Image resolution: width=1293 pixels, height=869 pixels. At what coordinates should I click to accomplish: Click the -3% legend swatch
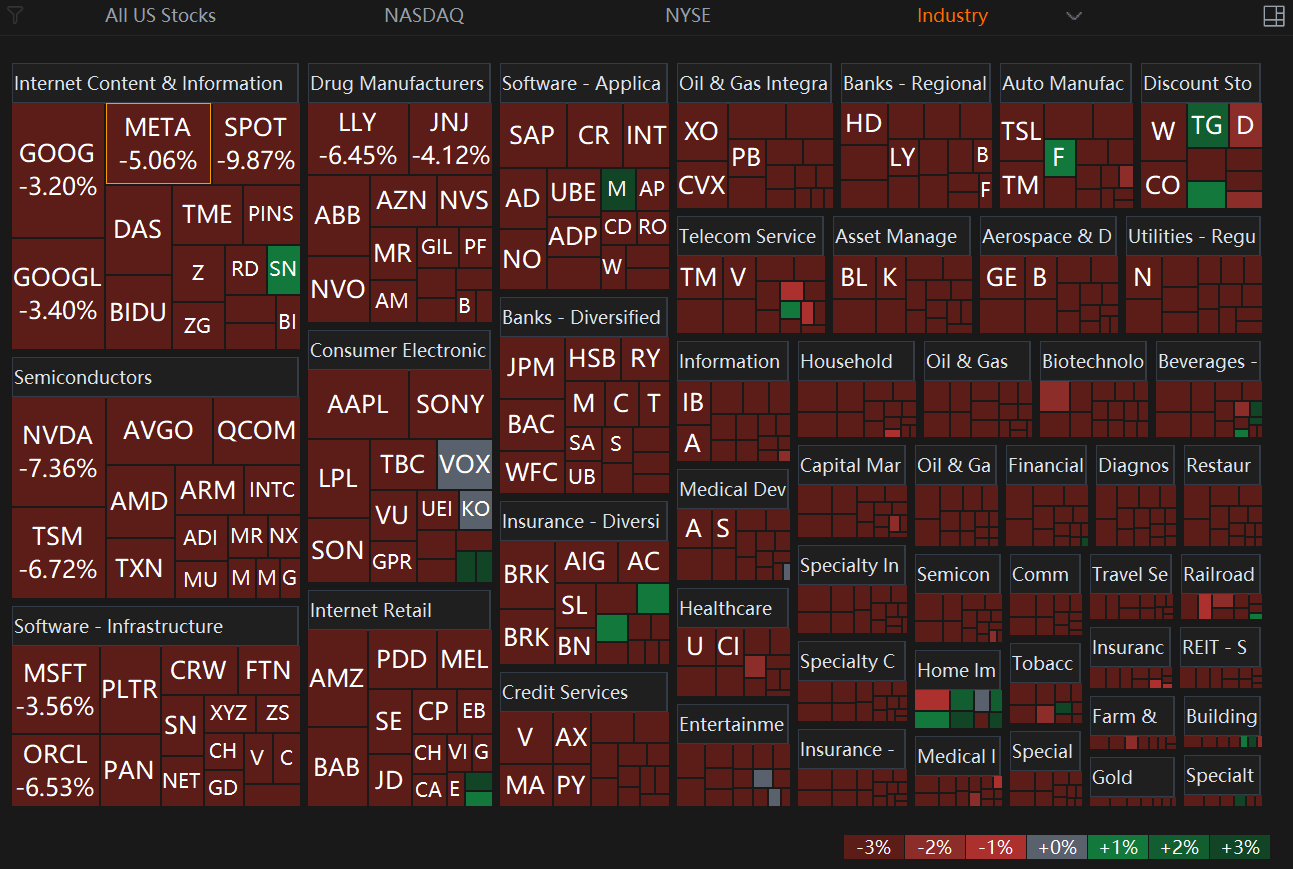click(874, 848)
